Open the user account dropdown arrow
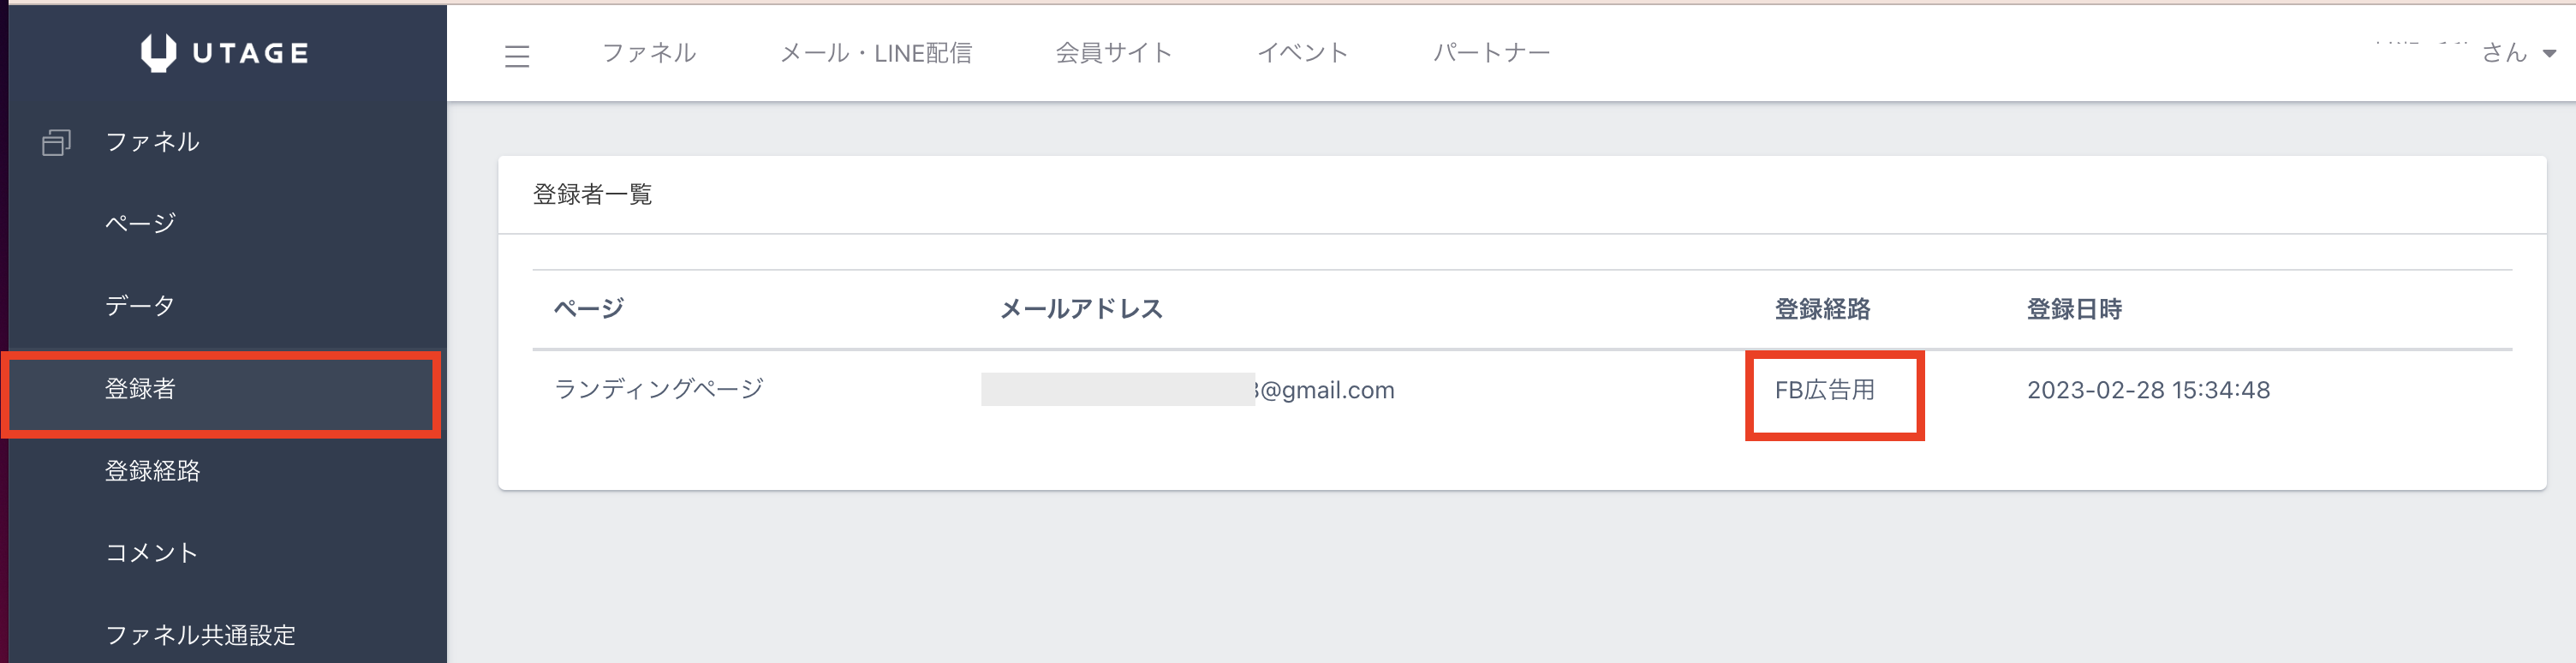This screenshot has height=663, width=2576. pos(2549,54)
